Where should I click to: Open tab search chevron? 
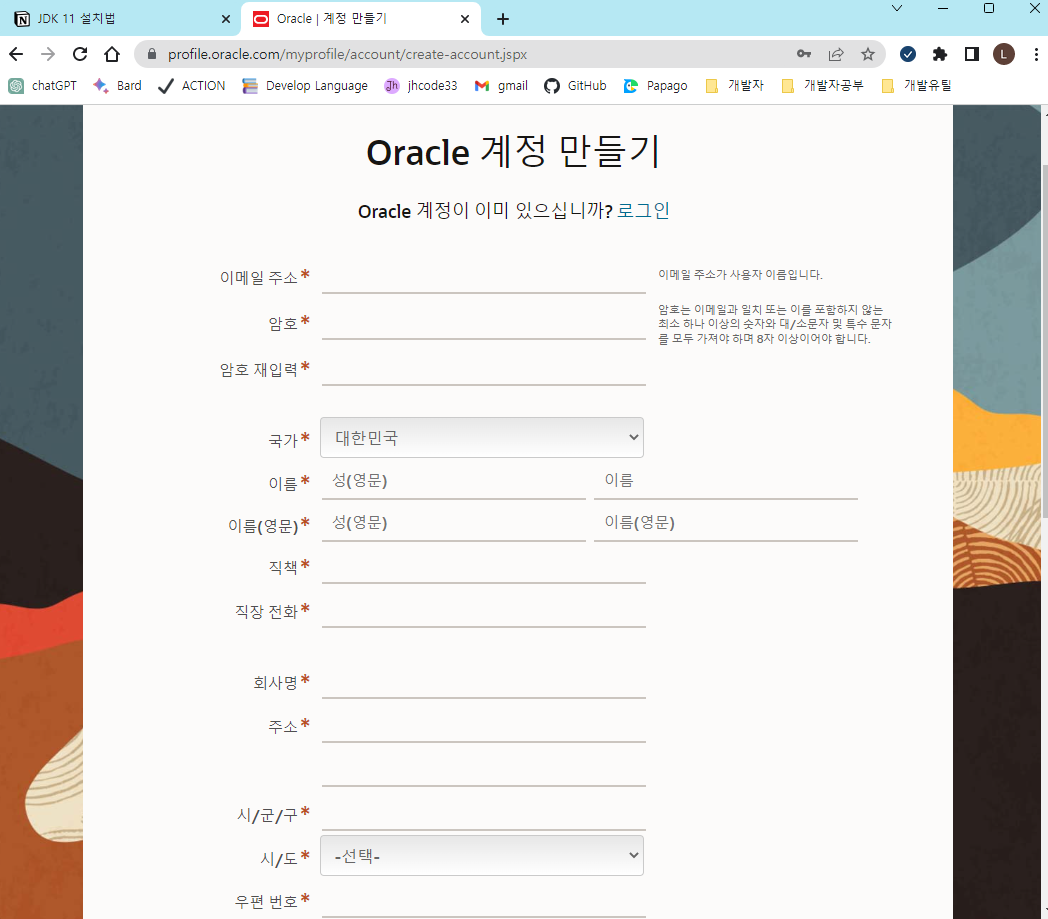897,8
